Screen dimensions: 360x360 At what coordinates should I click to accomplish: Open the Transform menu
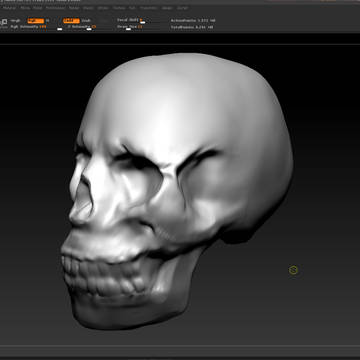click(148, 7)
